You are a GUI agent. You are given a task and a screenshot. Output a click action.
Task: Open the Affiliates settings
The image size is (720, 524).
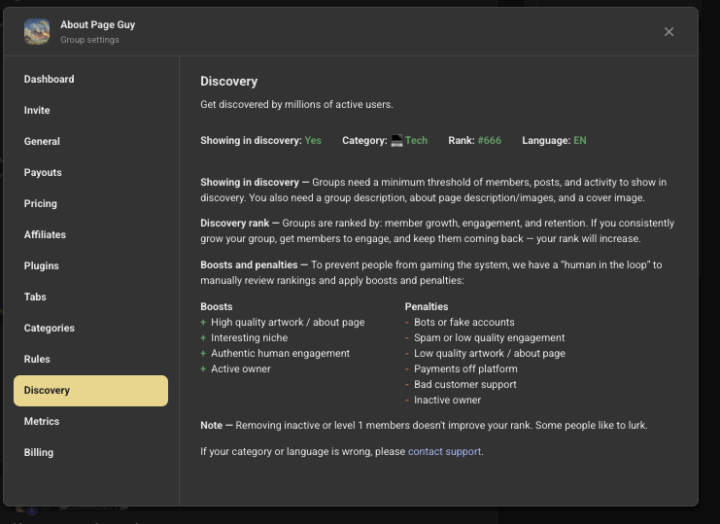(x=45, y=234)
